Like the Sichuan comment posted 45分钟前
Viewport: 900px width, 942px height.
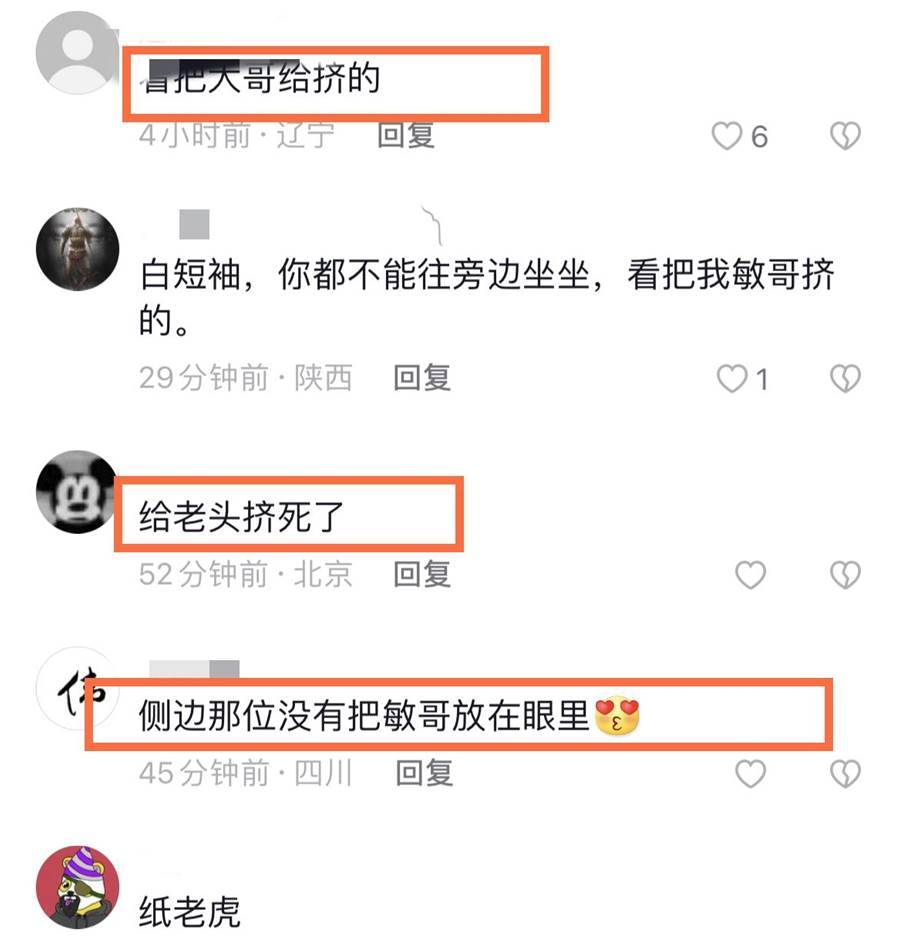(x=750, y=773)
